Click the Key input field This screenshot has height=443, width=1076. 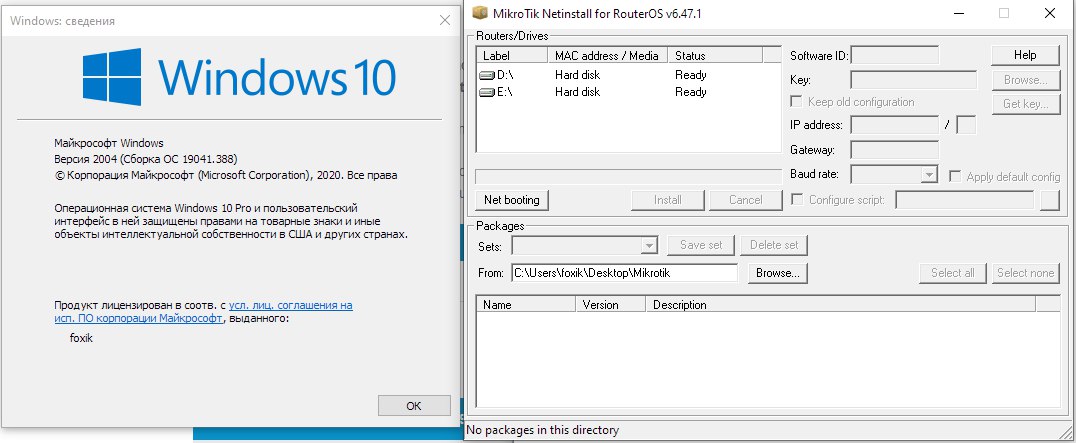[x=913, y=80]
